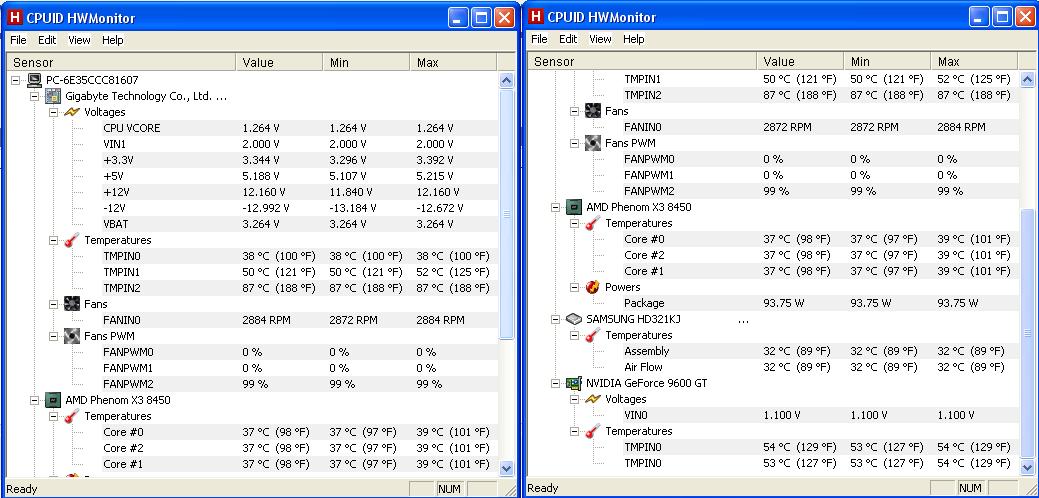The image size is (1039, 498).
Task: Open the Edit menu in right window
Action: tap(569, 39)
